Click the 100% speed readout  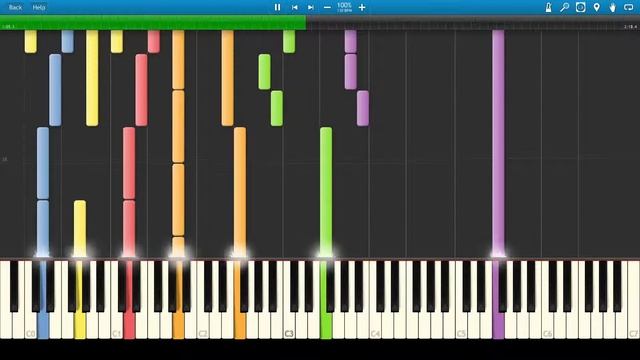coord(344,5)
